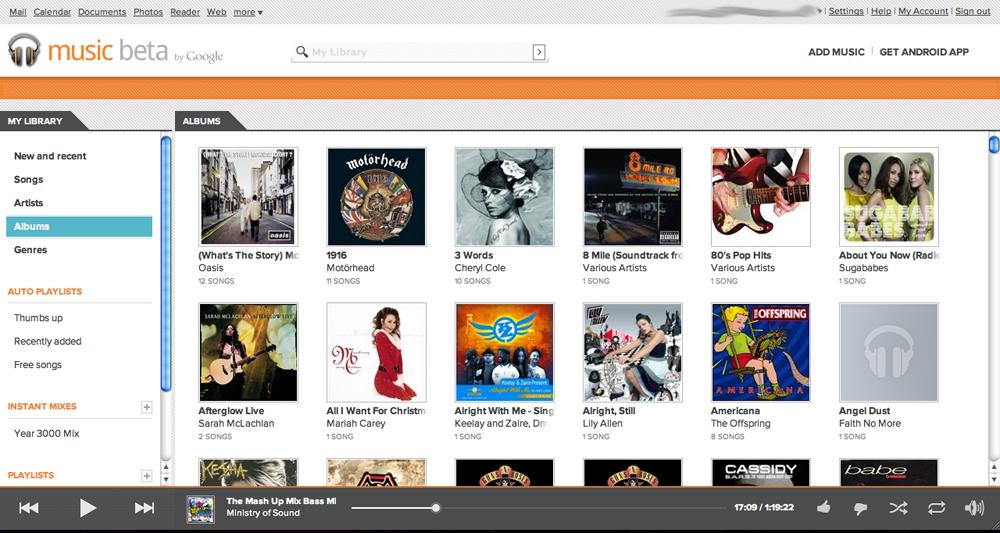Click 'The Mash Up Mix Bass' song title
The width and height of the screenshot is (1000, 533).
281,501
